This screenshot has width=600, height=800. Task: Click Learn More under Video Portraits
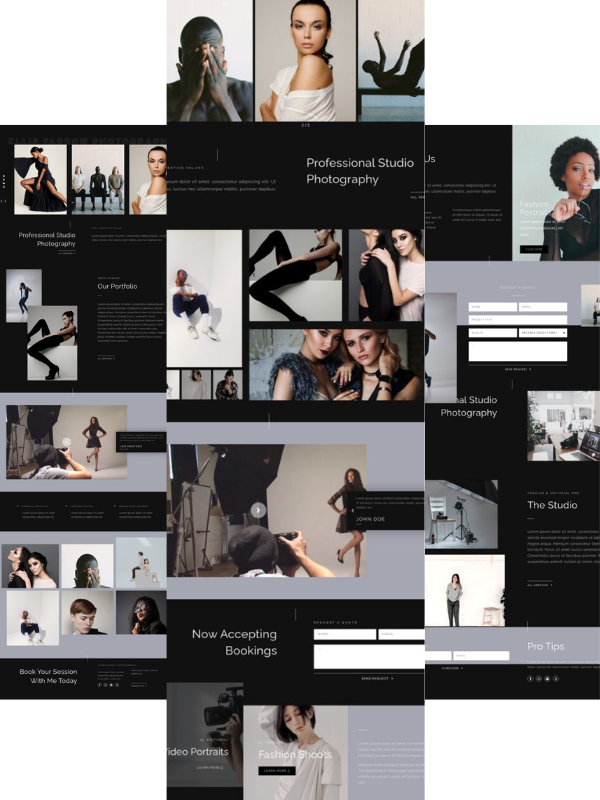click(210, 767)
